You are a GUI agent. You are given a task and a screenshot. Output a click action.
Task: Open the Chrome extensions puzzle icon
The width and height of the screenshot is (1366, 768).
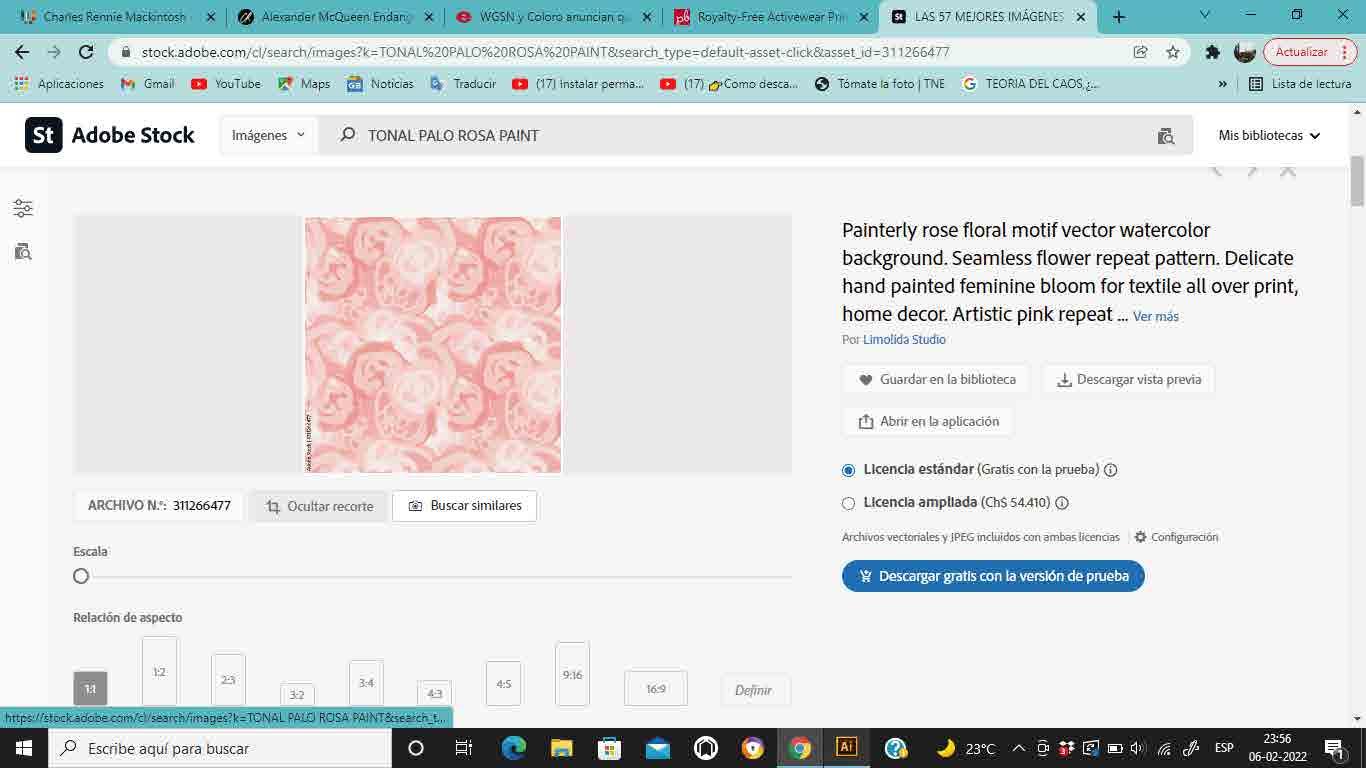tap(1213, 52)
